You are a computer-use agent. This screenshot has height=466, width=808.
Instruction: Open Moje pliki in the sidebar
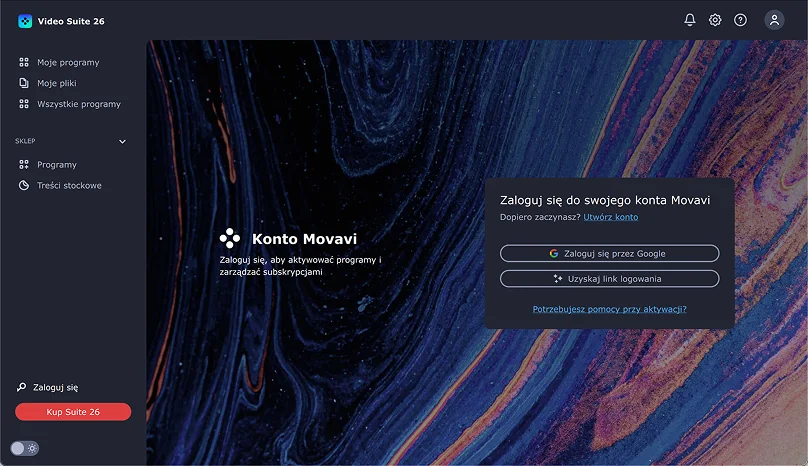coord(57,83)
